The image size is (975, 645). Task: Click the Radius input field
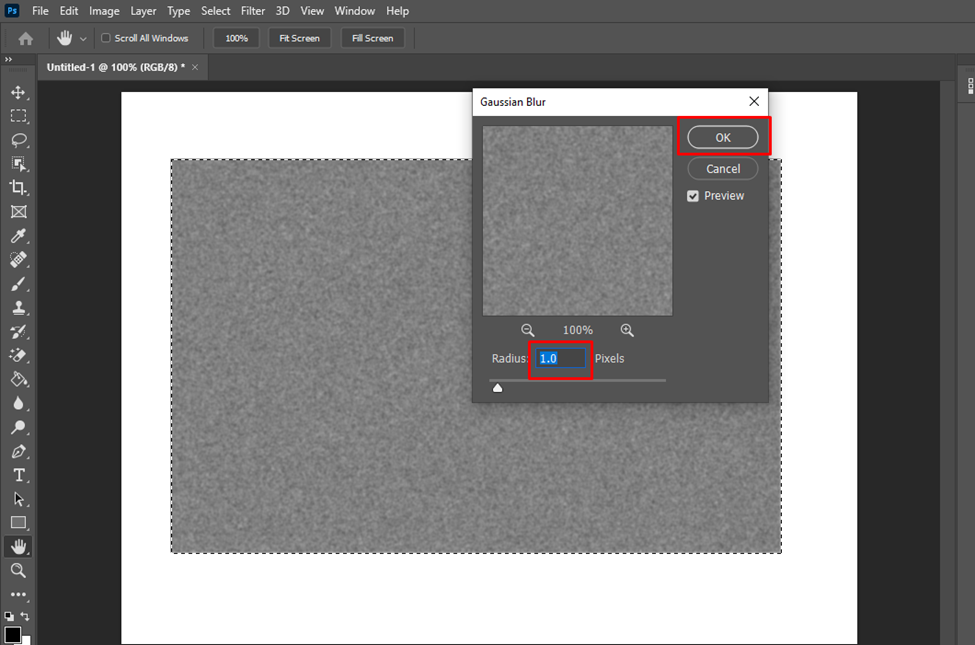pyautogui.click(x=560, y=358)
